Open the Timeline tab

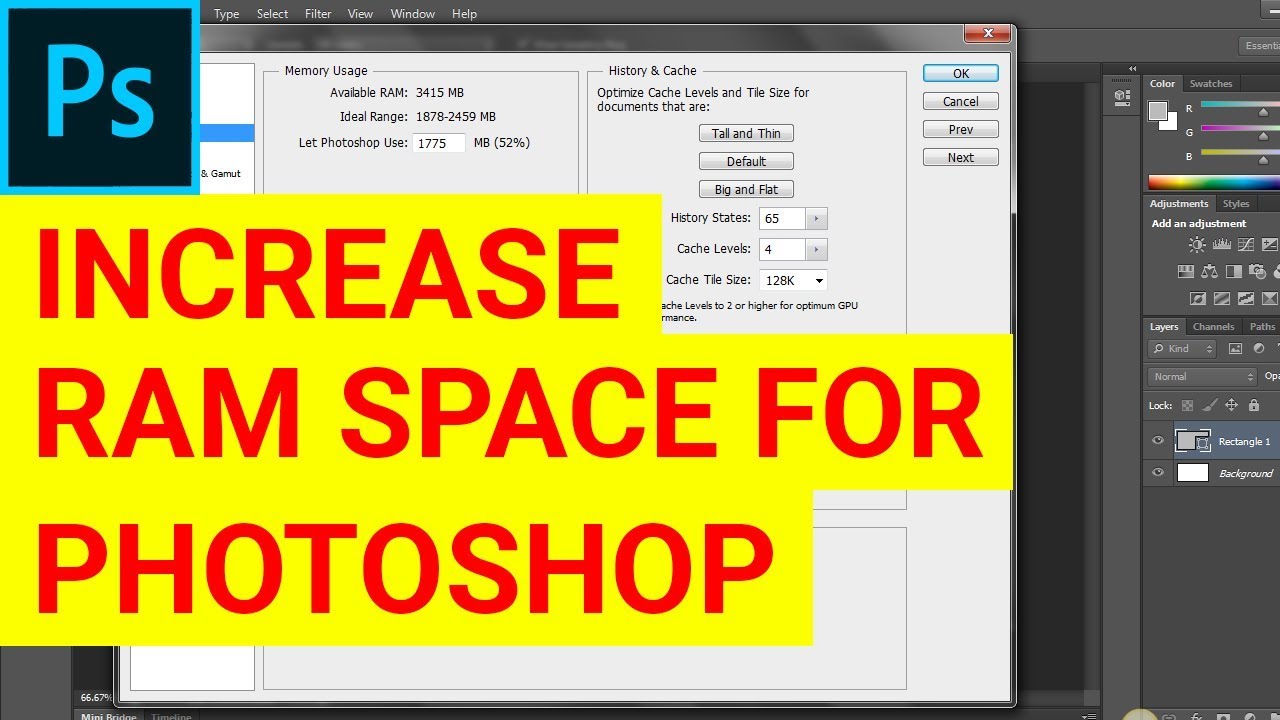tap(170, 716)
